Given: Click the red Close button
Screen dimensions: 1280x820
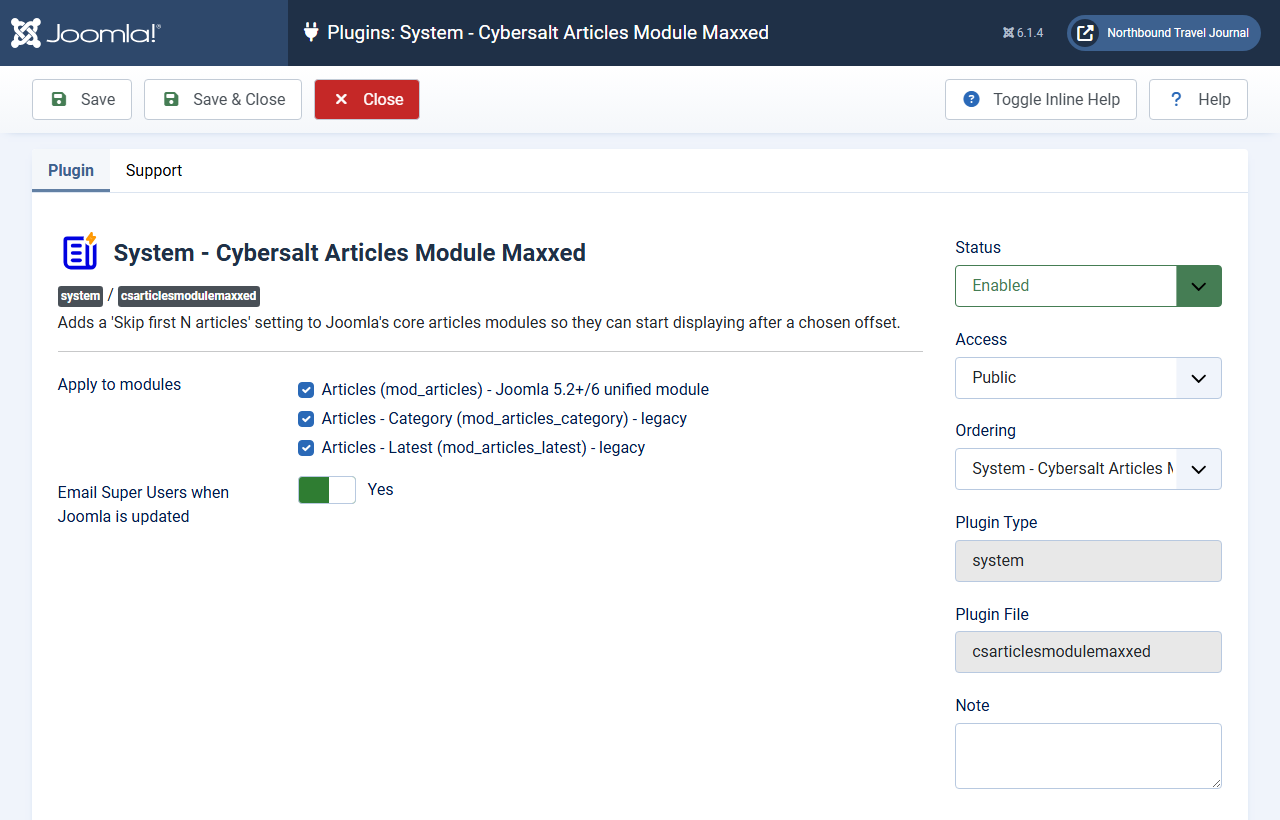Looking at the screenshot, I should (x=367, y=100).
